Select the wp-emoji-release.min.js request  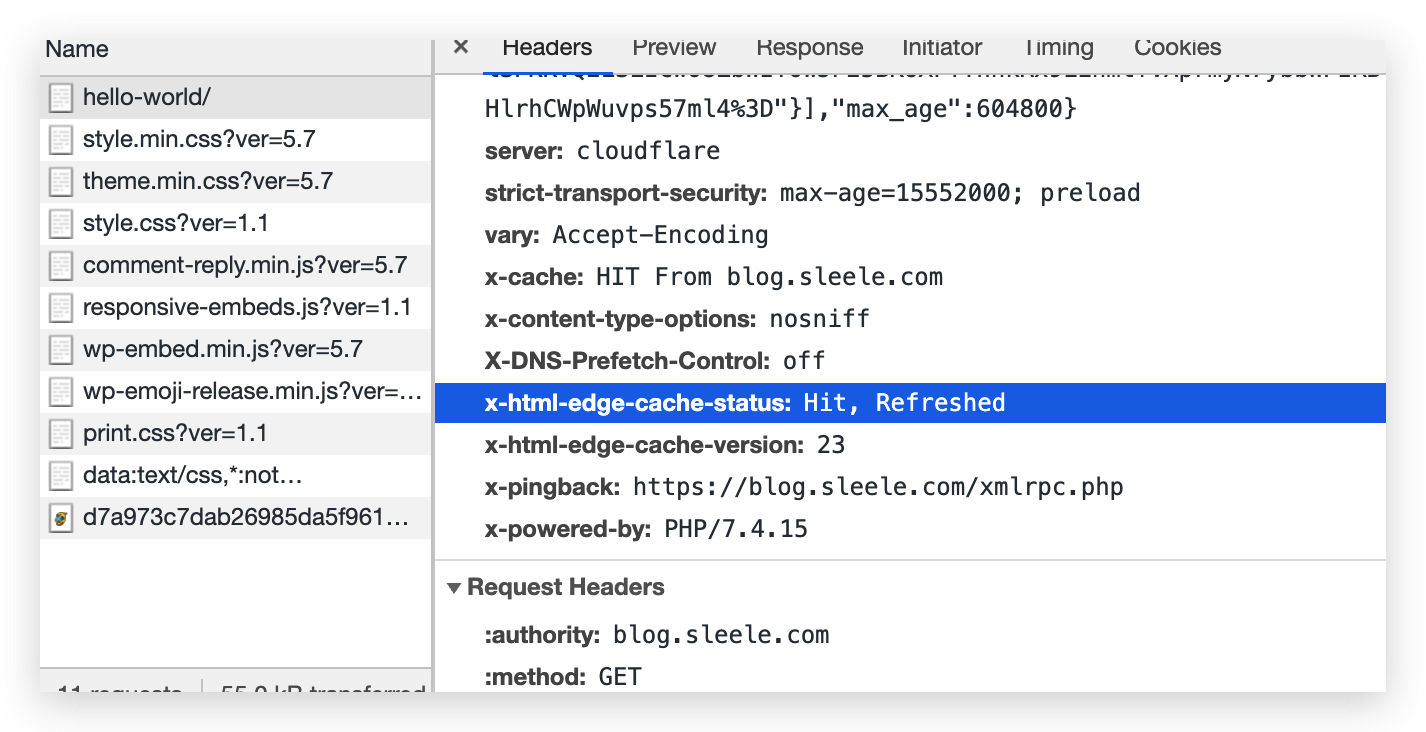(252, 391)
